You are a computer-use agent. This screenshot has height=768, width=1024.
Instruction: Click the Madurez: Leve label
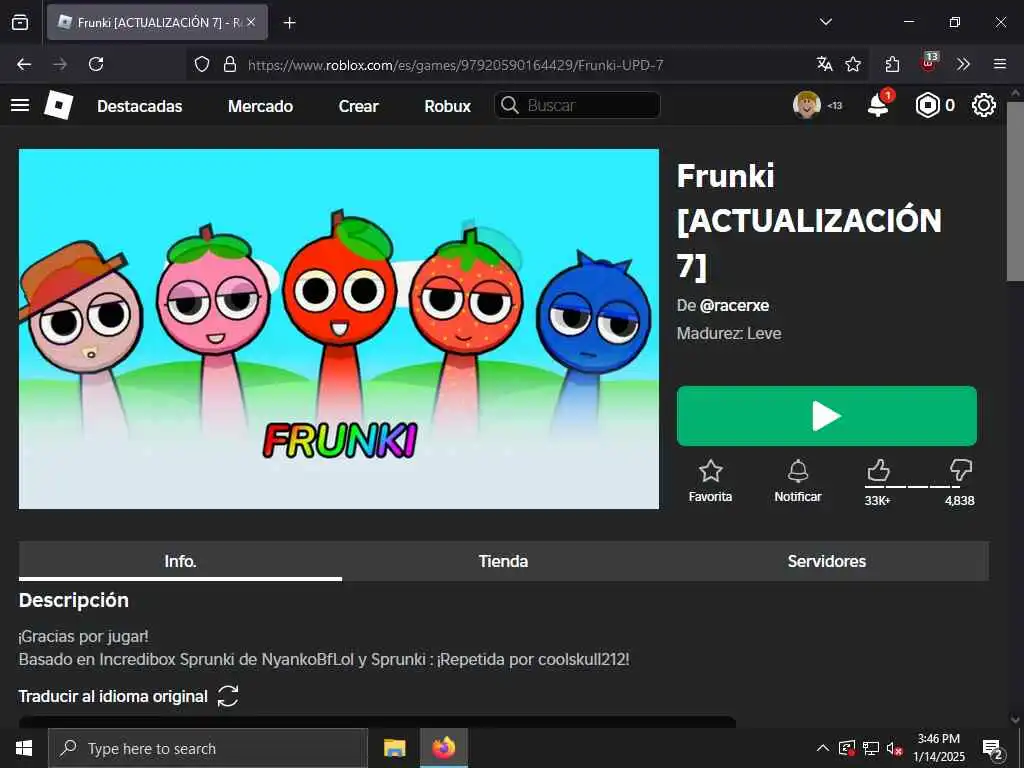pyautogui.click(x=729, y=334)
